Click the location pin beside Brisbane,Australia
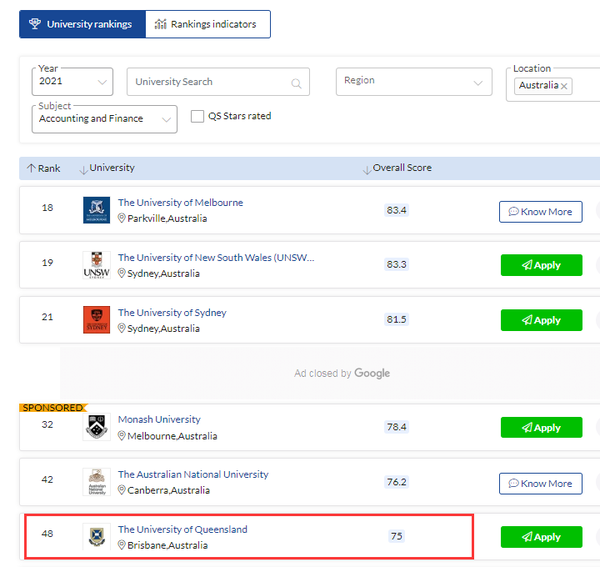The width and height of the screenshot is (600, 567). click(x=121, y=545)
